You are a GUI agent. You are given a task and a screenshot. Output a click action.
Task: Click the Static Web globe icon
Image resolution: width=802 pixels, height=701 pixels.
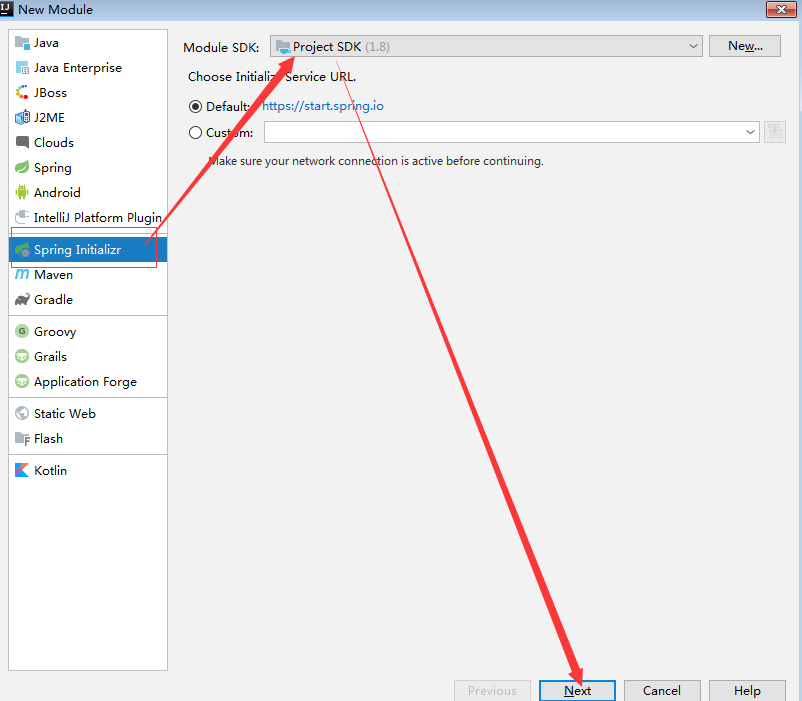22,413
